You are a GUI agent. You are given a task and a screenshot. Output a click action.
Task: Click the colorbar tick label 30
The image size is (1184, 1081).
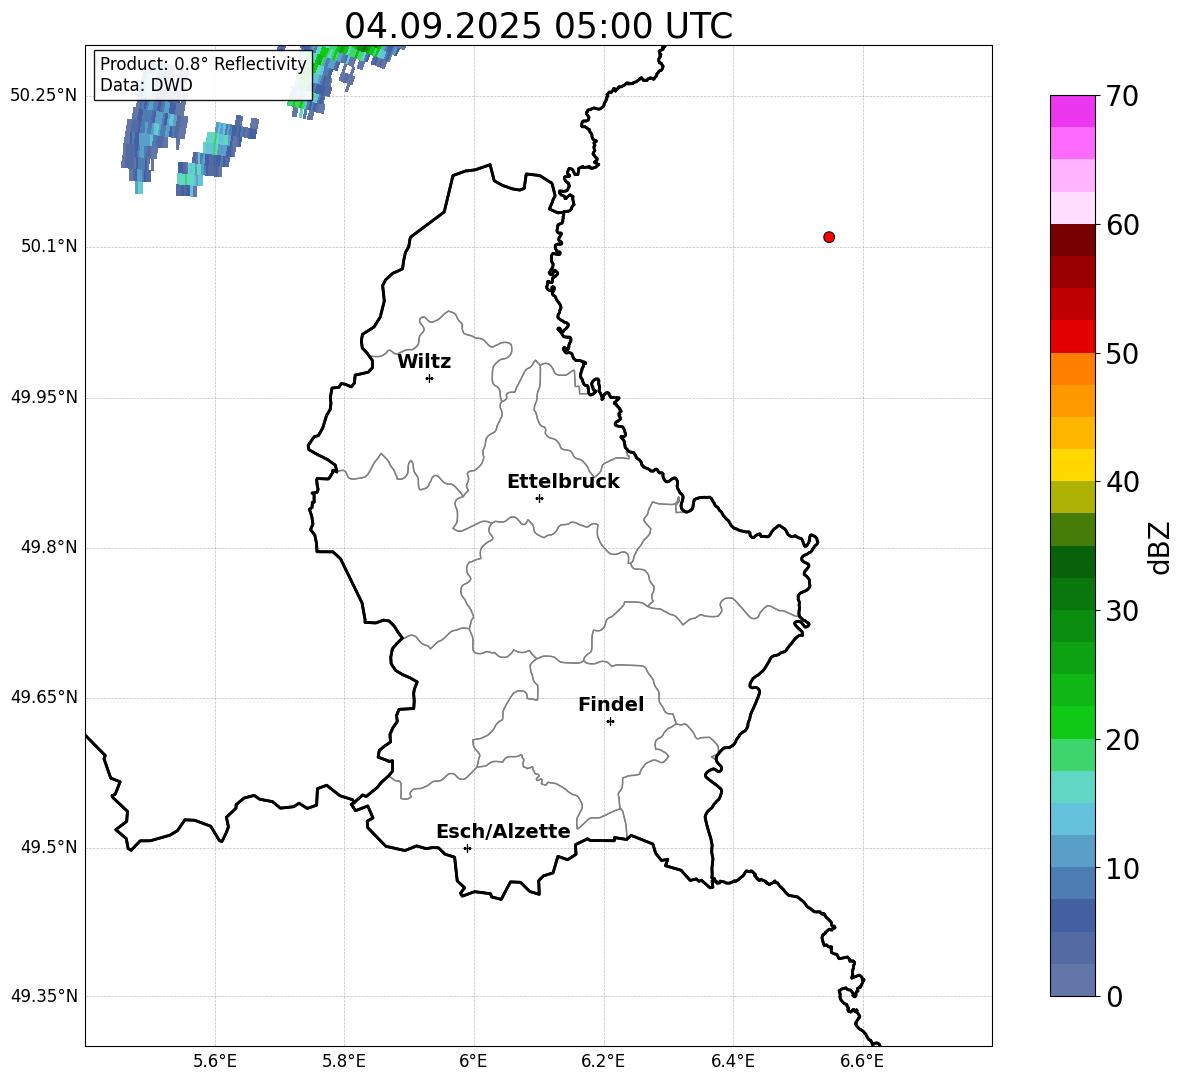point(1122,611)
